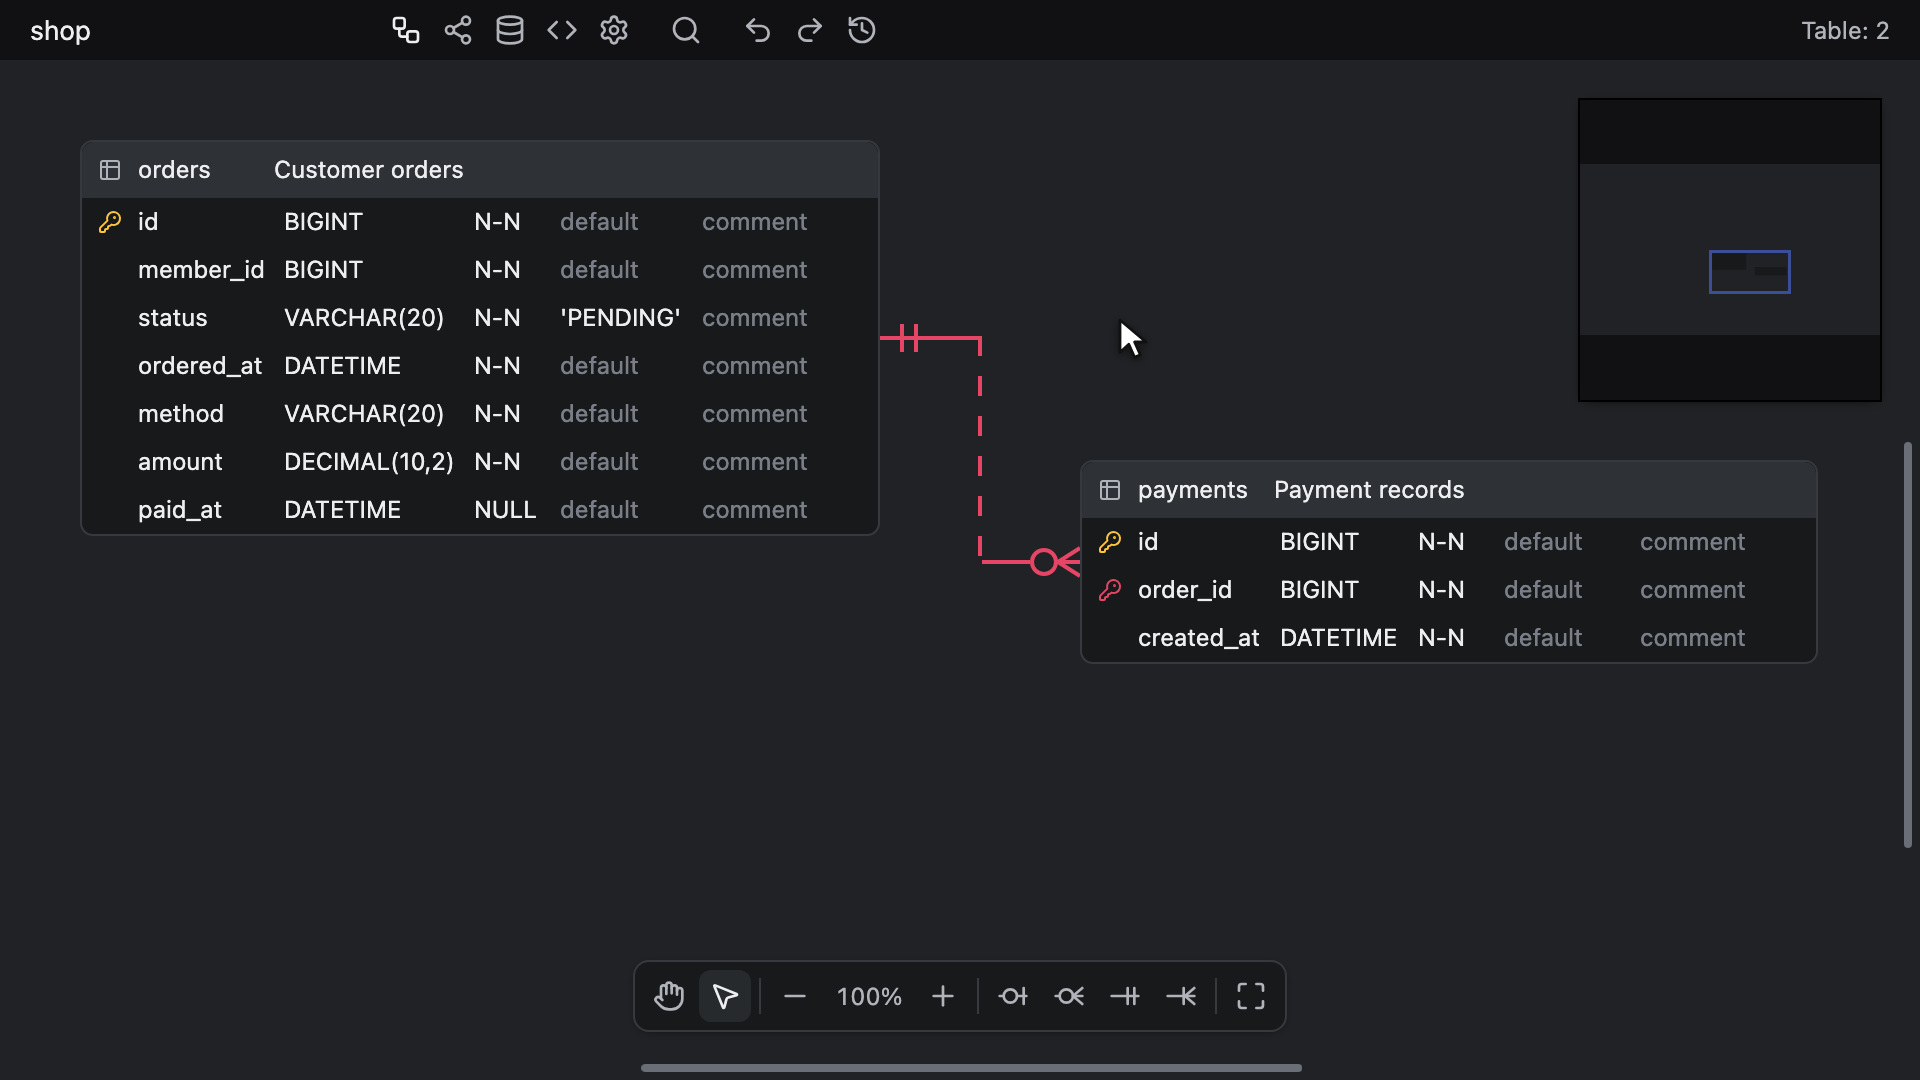Select the one-or-many relationship tool
Viewport: 1920px width, 1080px height.
1181,996
